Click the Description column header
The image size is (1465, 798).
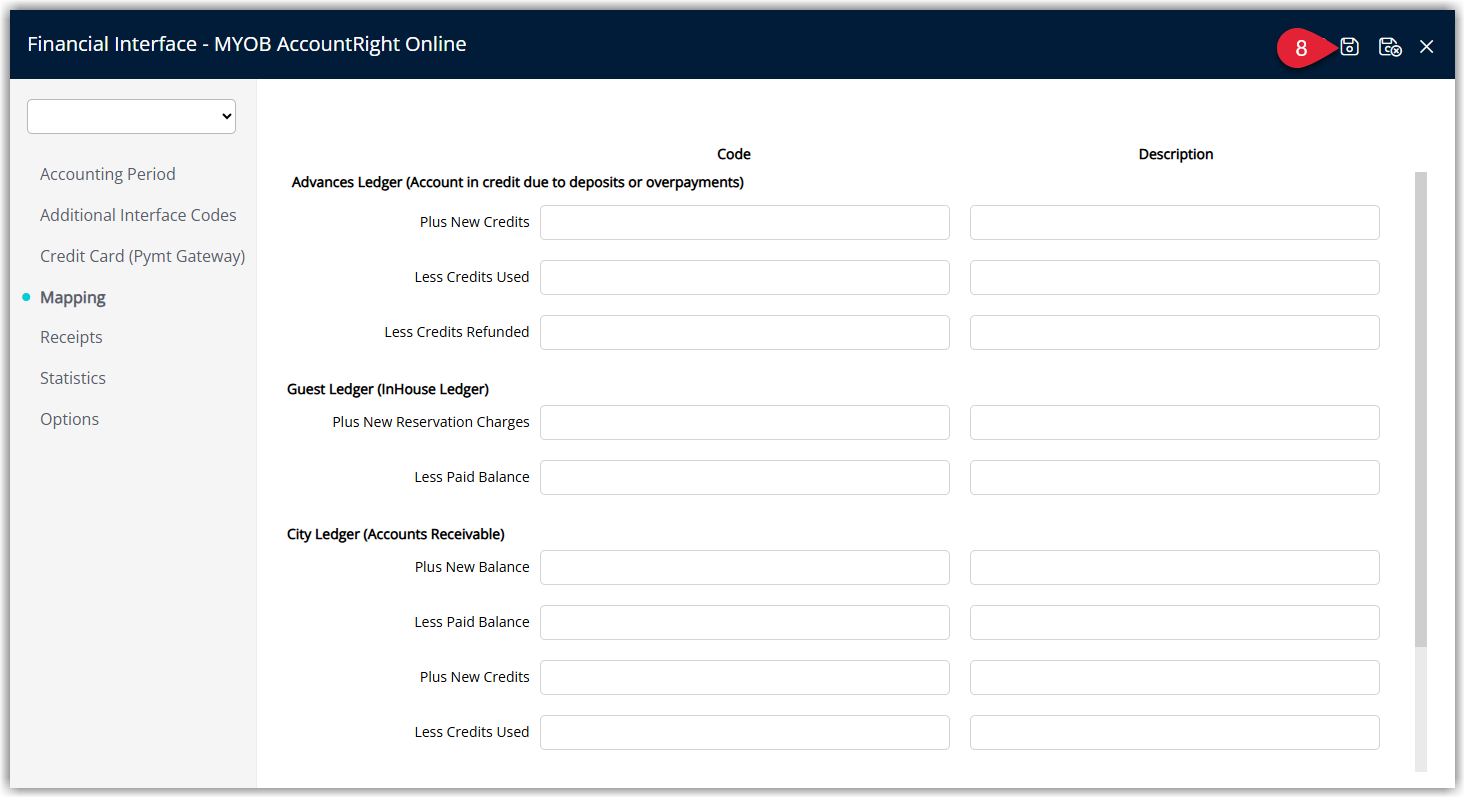1176,154
